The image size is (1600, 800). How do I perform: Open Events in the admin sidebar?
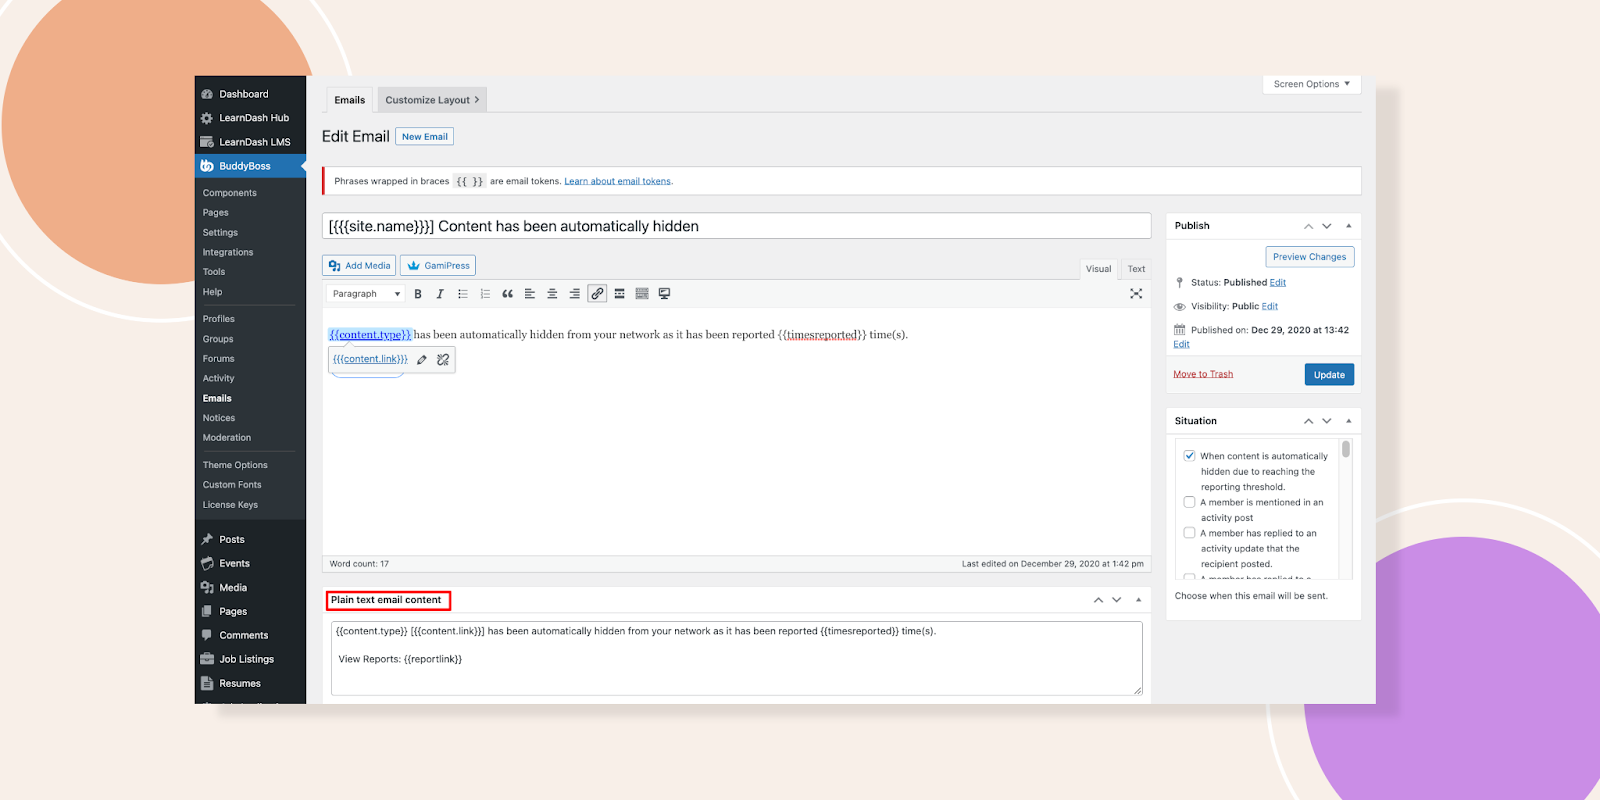[x=250, y=564]
